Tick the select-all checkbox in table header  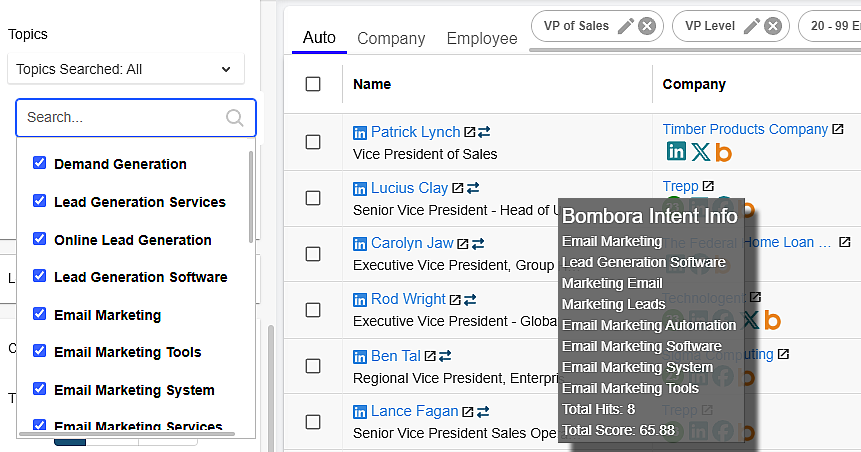point(313,84)
